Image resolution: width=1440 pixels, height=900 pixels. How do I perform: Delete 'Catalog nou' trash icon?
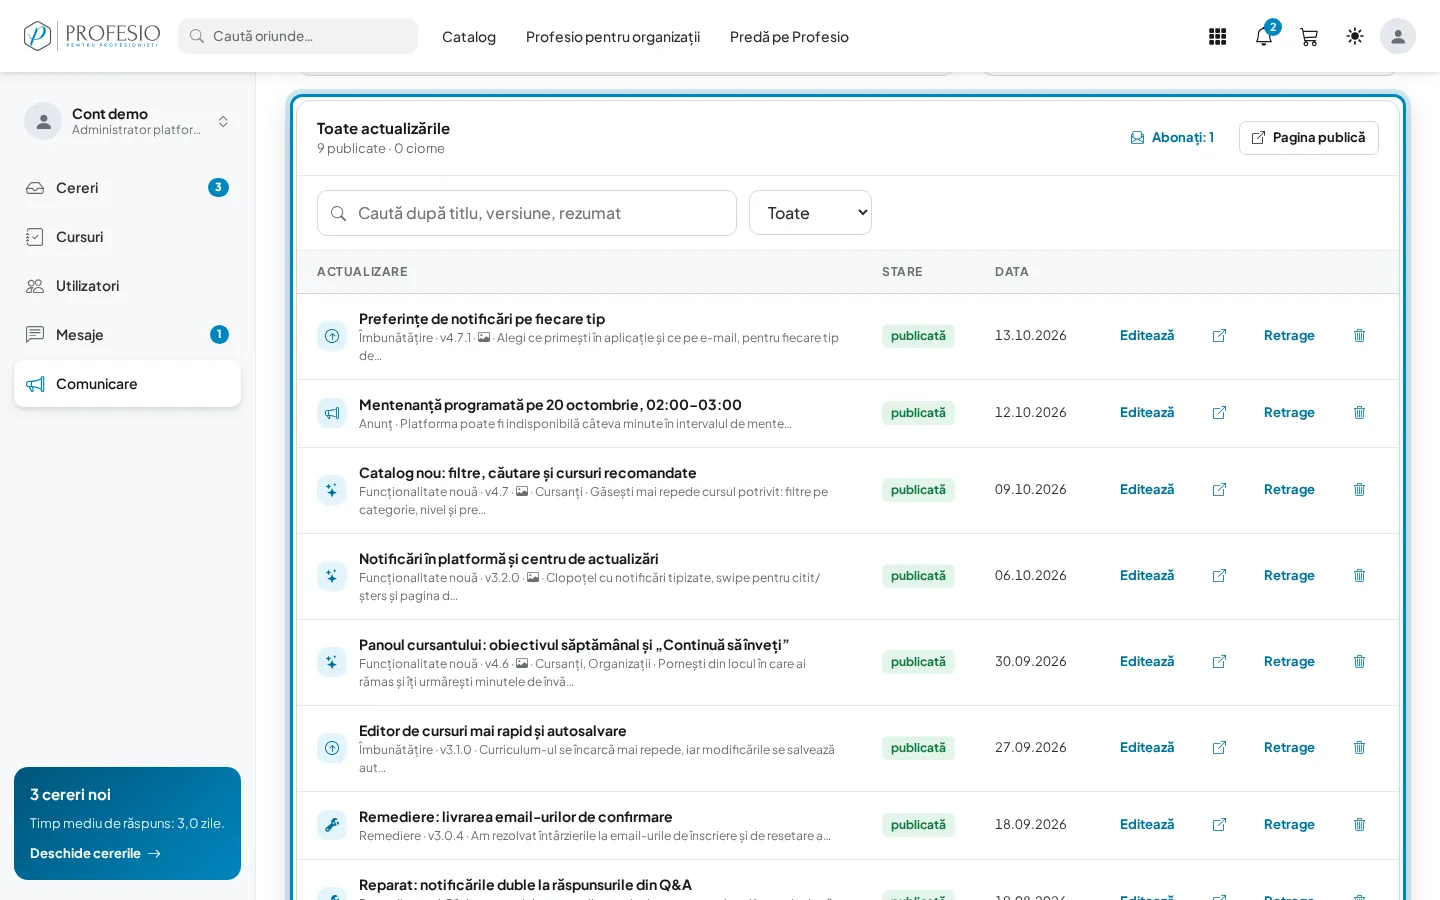click(x=1359, y=490)
